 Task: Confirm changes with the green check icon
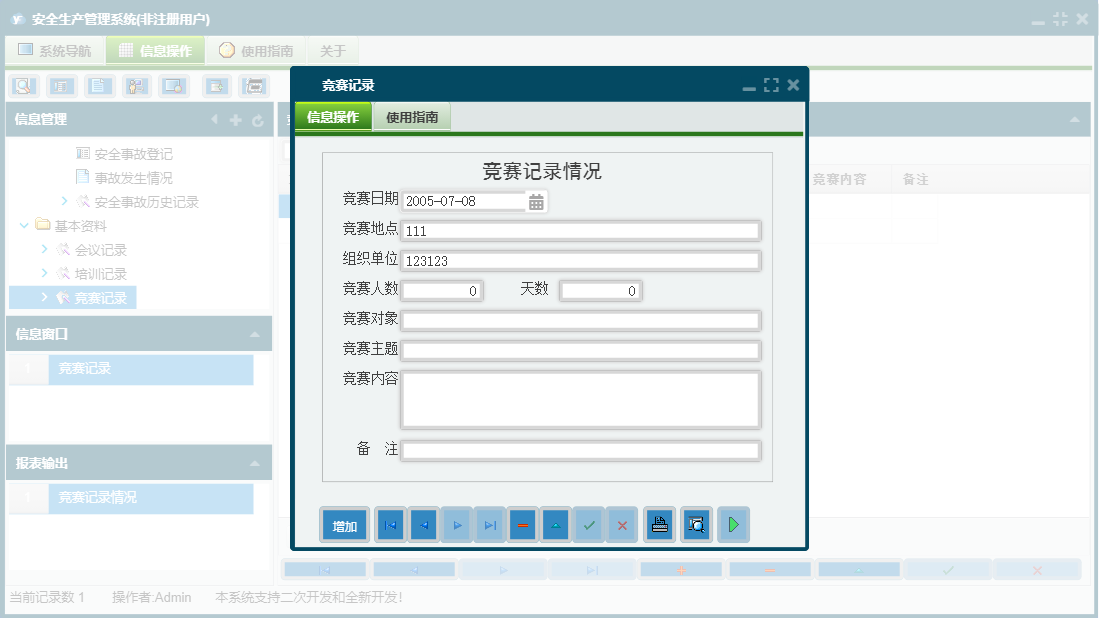(x=589, y=524)
